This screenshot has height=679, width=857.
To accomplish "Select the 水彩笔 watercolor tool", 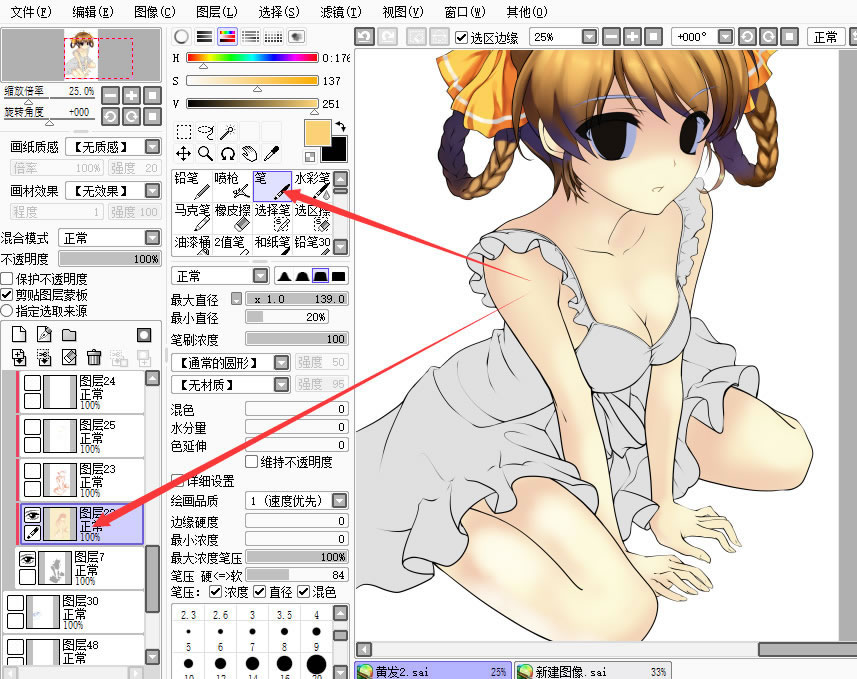I will pyautogui.click(x=313, y=185).
